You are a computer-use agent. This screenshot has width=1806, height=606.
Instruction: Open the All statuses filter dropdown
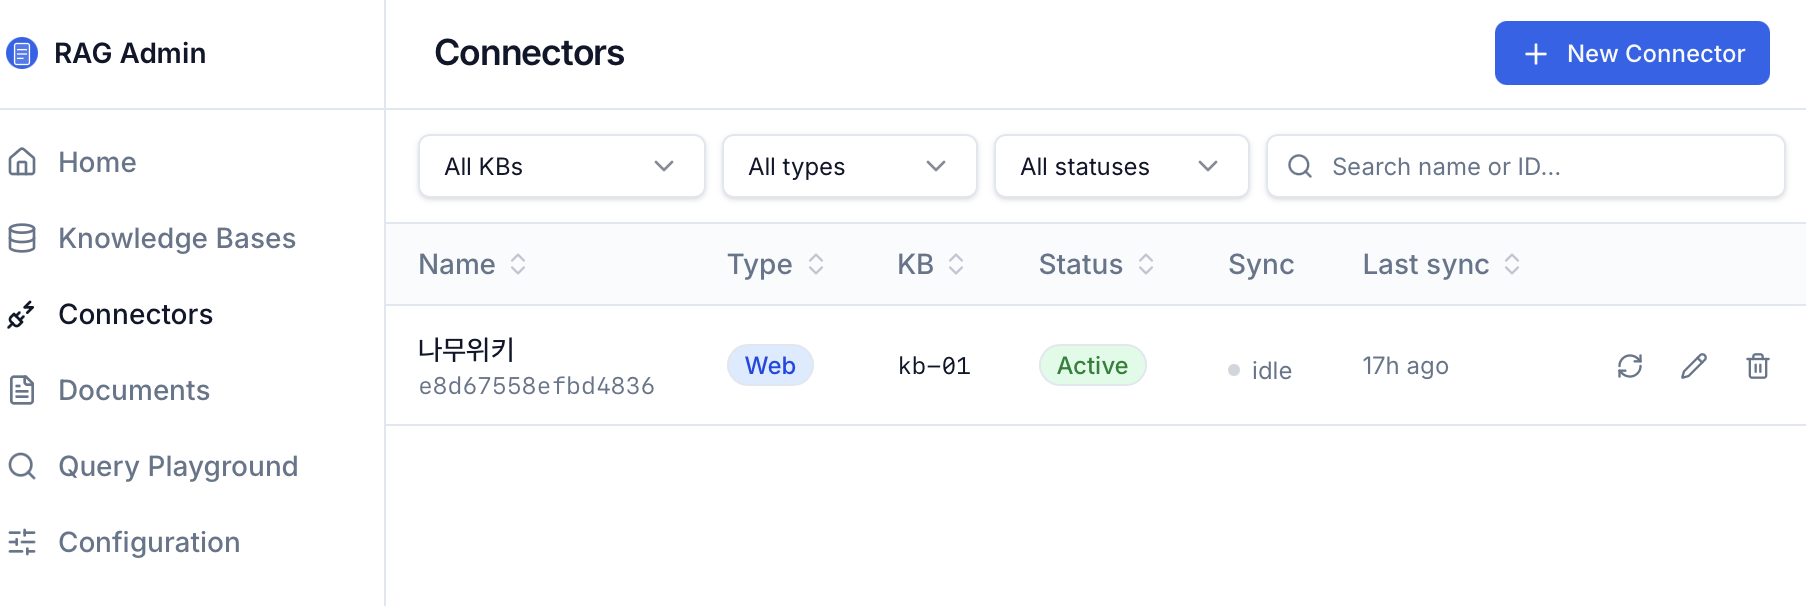coord(1122,166)
